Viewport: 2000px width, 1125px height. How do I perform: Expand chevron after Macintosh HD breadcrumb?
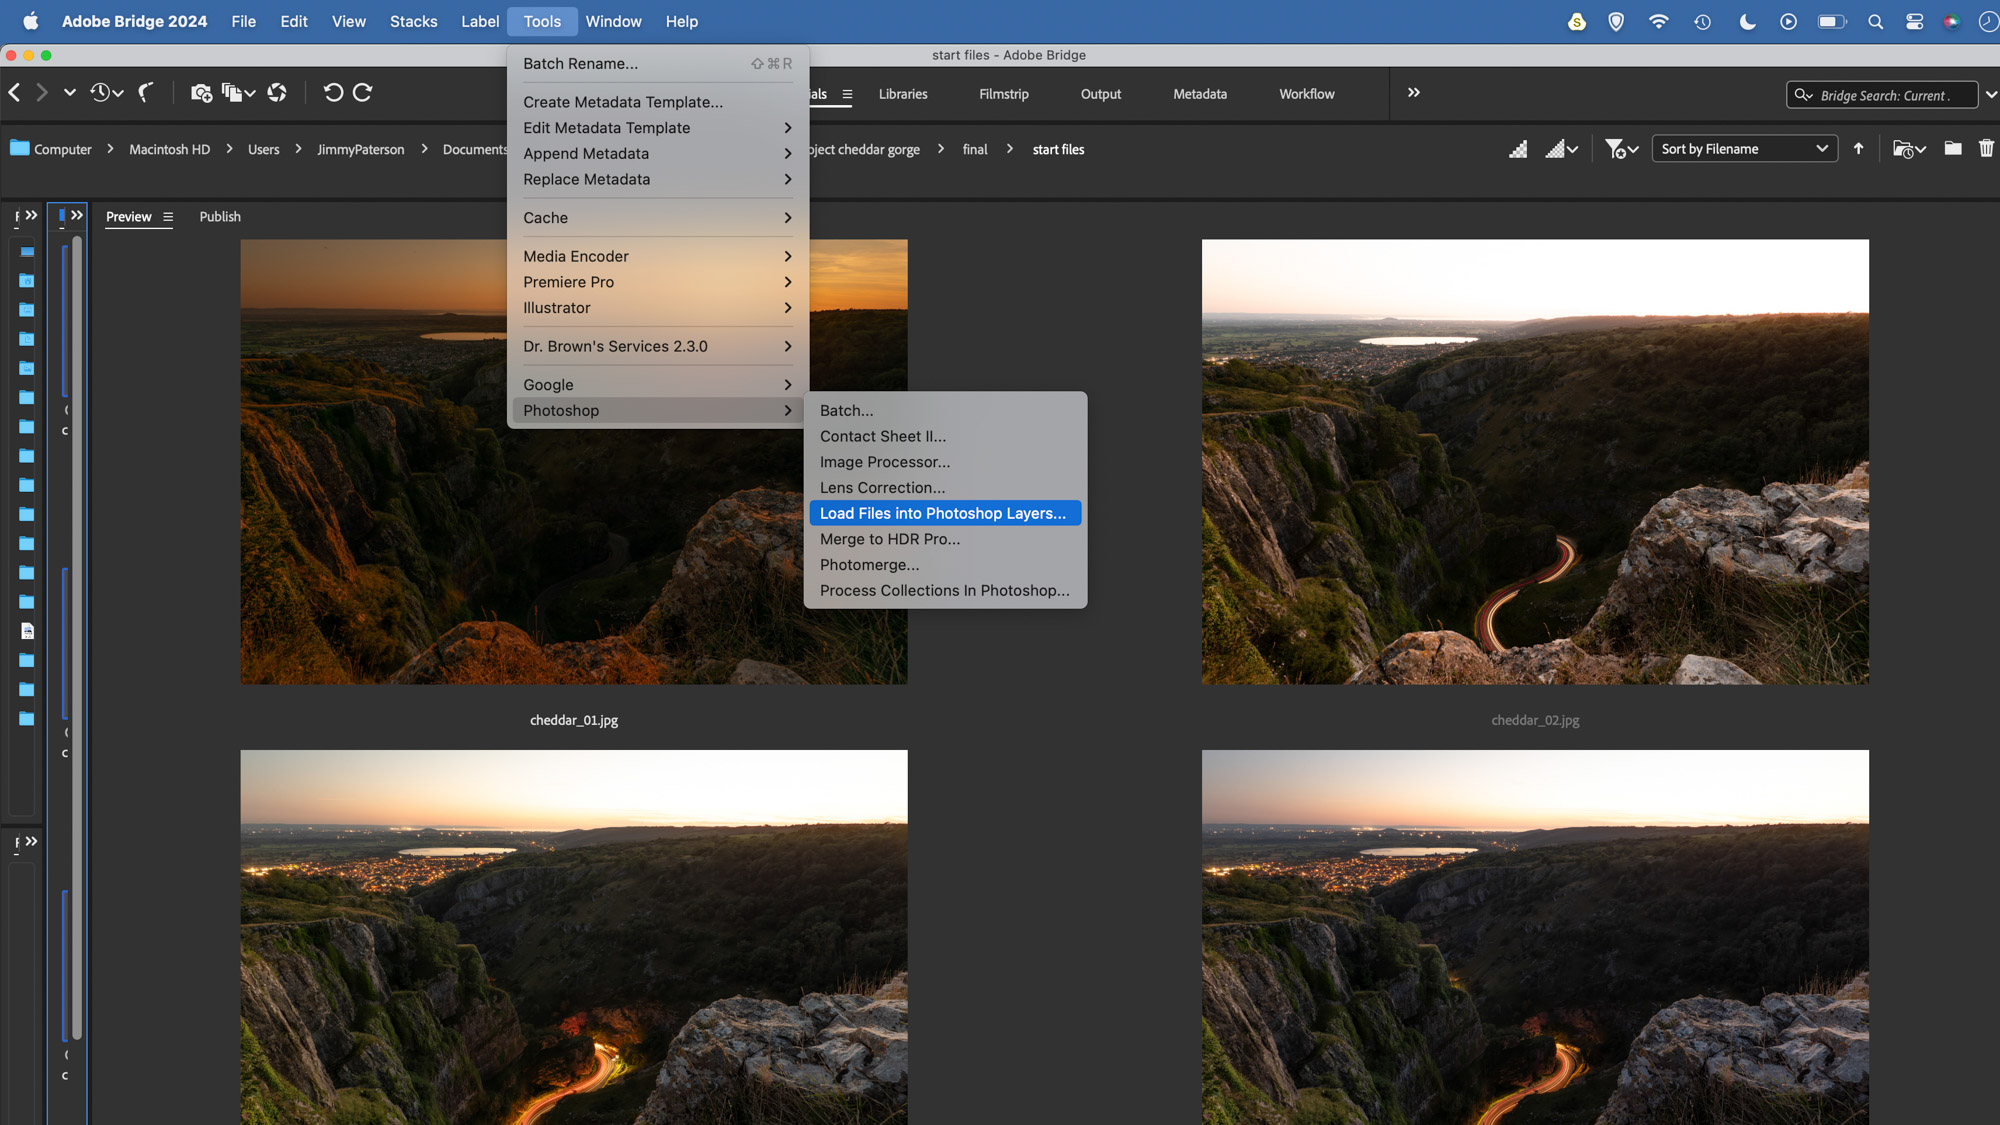click(x=229, y=149)
